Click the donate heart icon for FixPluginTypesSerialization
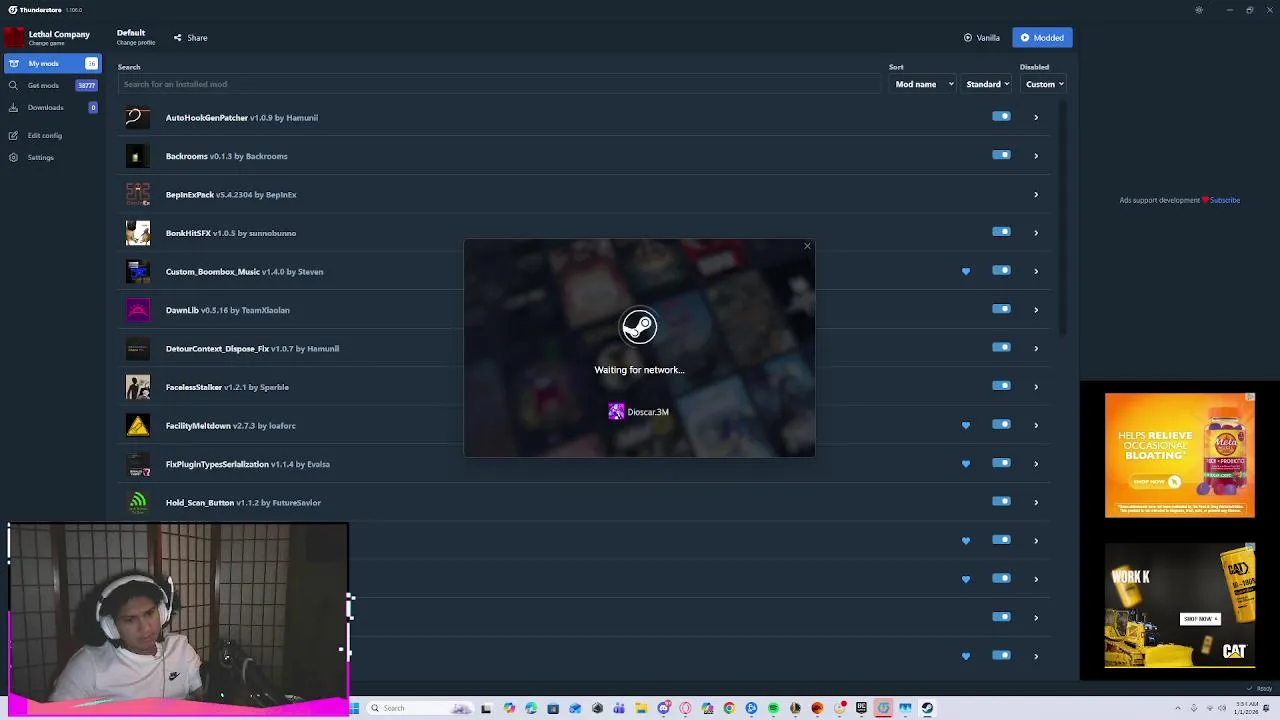 click(x=966, y=464)
